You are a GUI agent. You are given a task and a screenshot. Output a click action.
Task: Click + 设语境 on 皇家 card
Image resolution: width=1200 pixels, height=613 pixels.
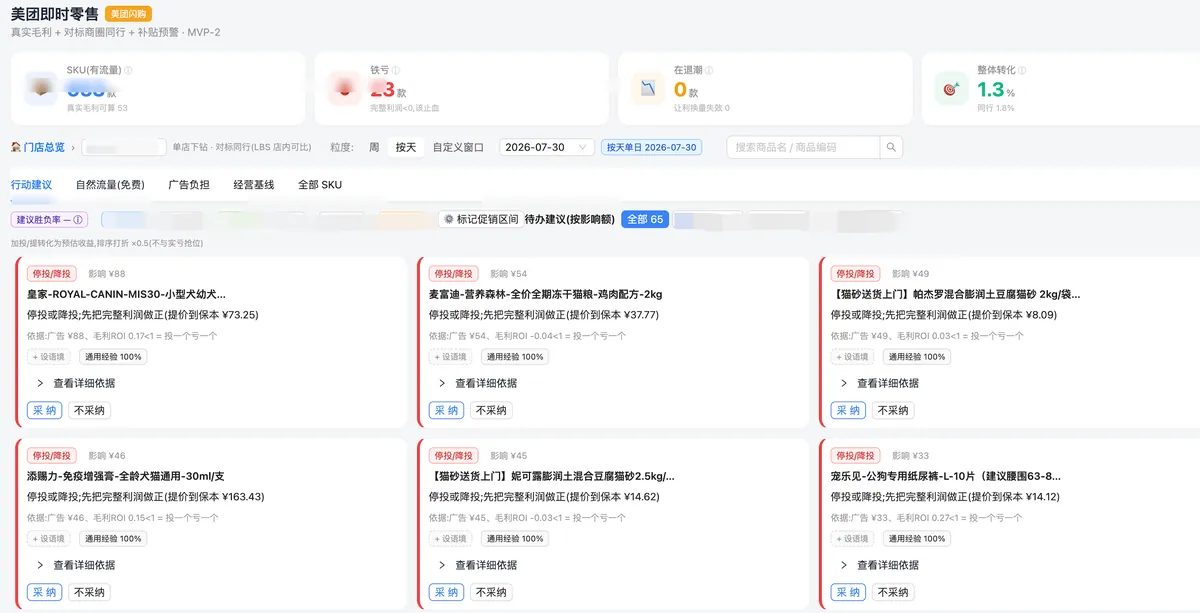[x=50, y=357]
